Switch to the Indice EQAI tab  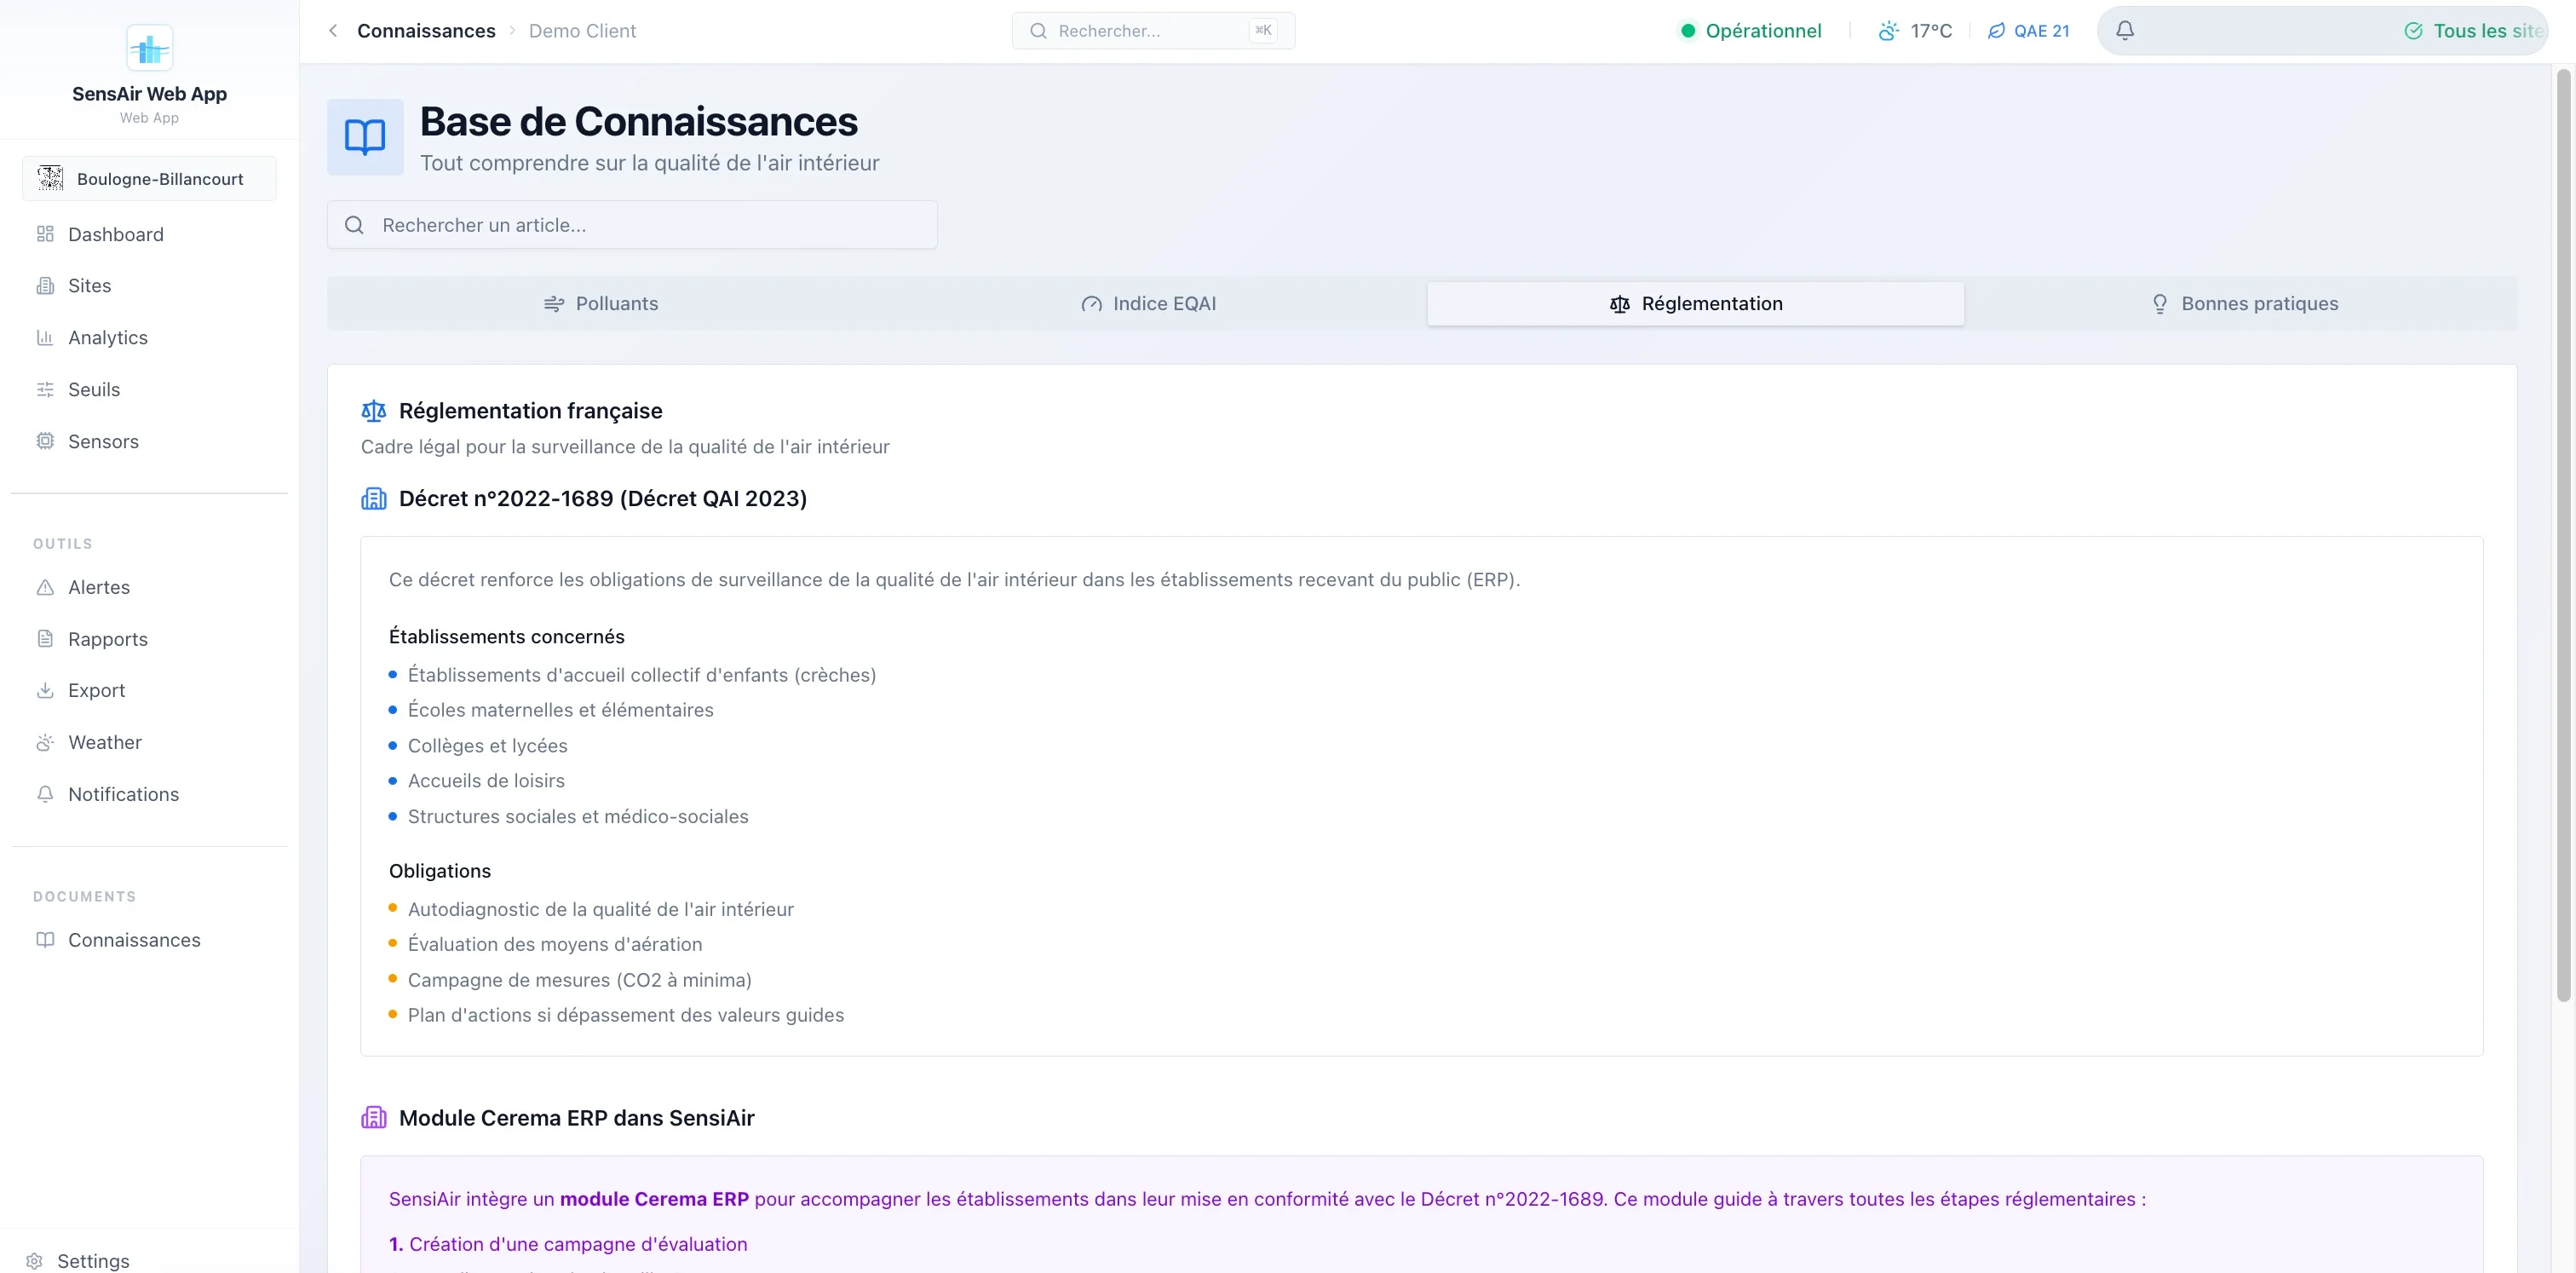tap(1148, 304)
